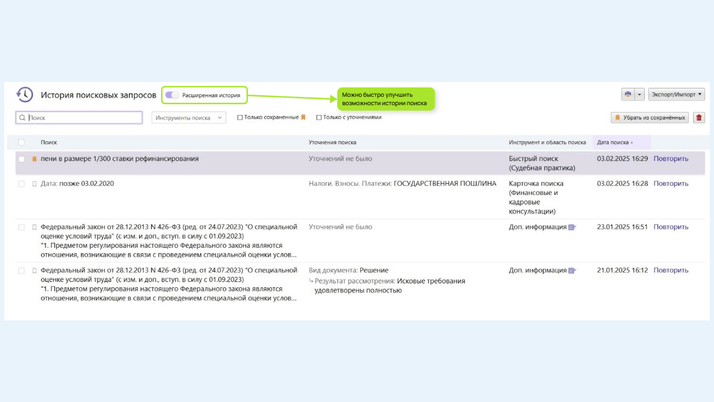Check the row 'пени в размере 1/300'

coord(21,159)
